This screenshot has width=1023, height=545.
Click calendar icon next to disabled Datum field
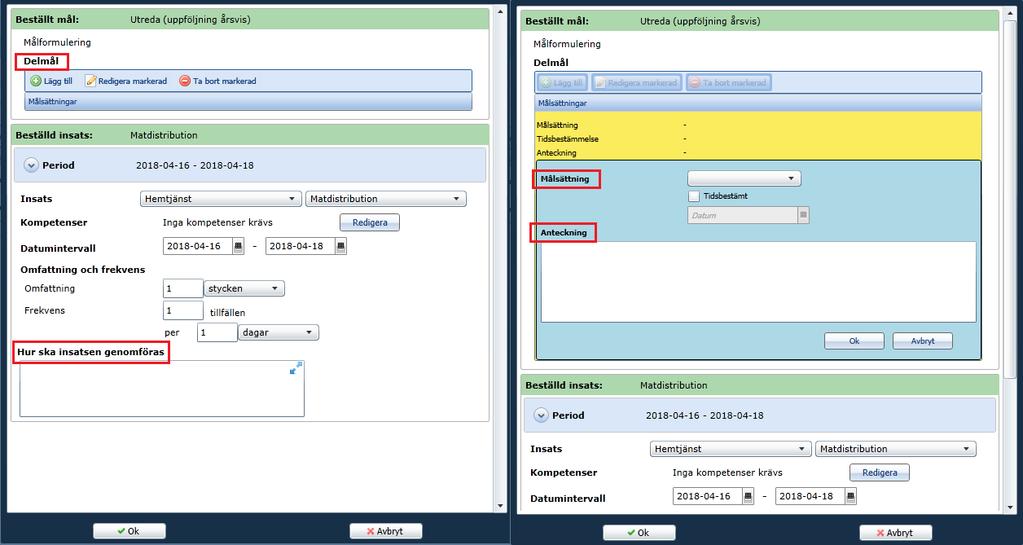804,215
